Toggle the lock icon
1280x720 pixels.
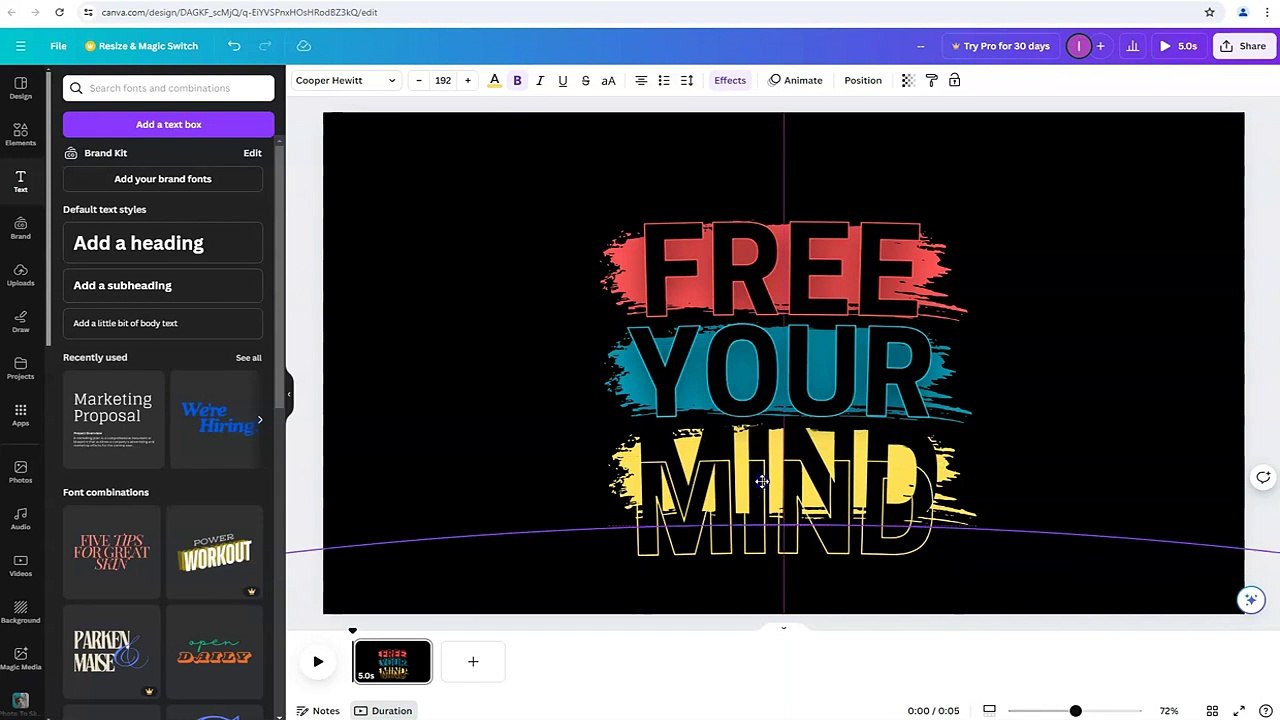(x=954, y=80)
